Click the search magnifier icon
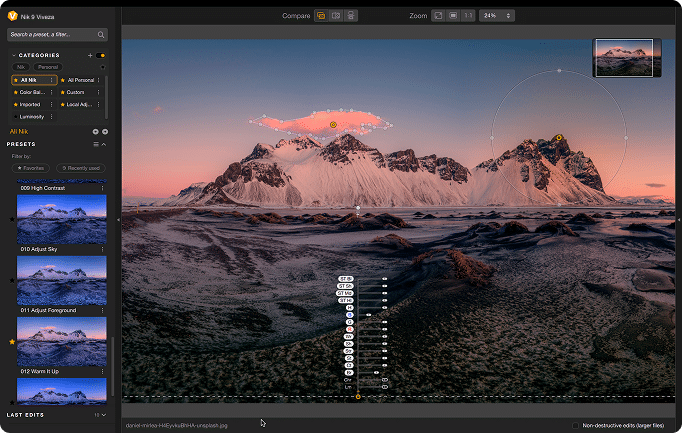Image resolution: width=682 pixels, height=433 pixels. click(101, 34)
